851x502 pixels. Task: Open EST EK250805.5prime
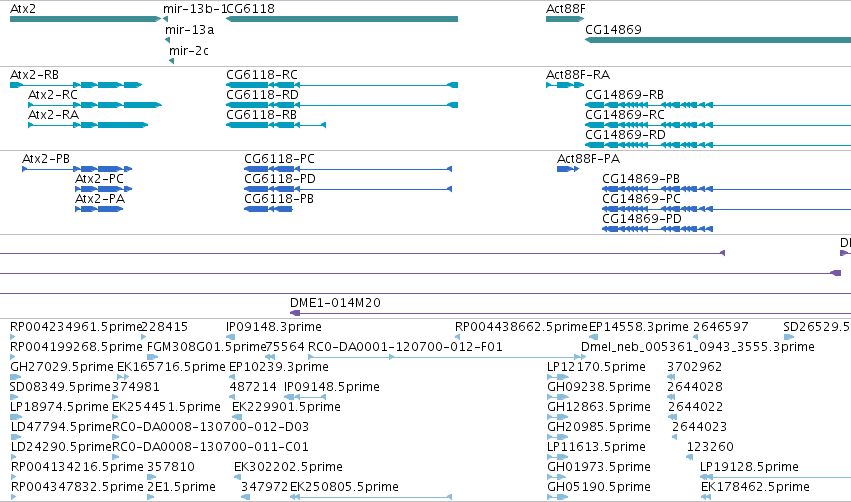click(x=344, y=487)
